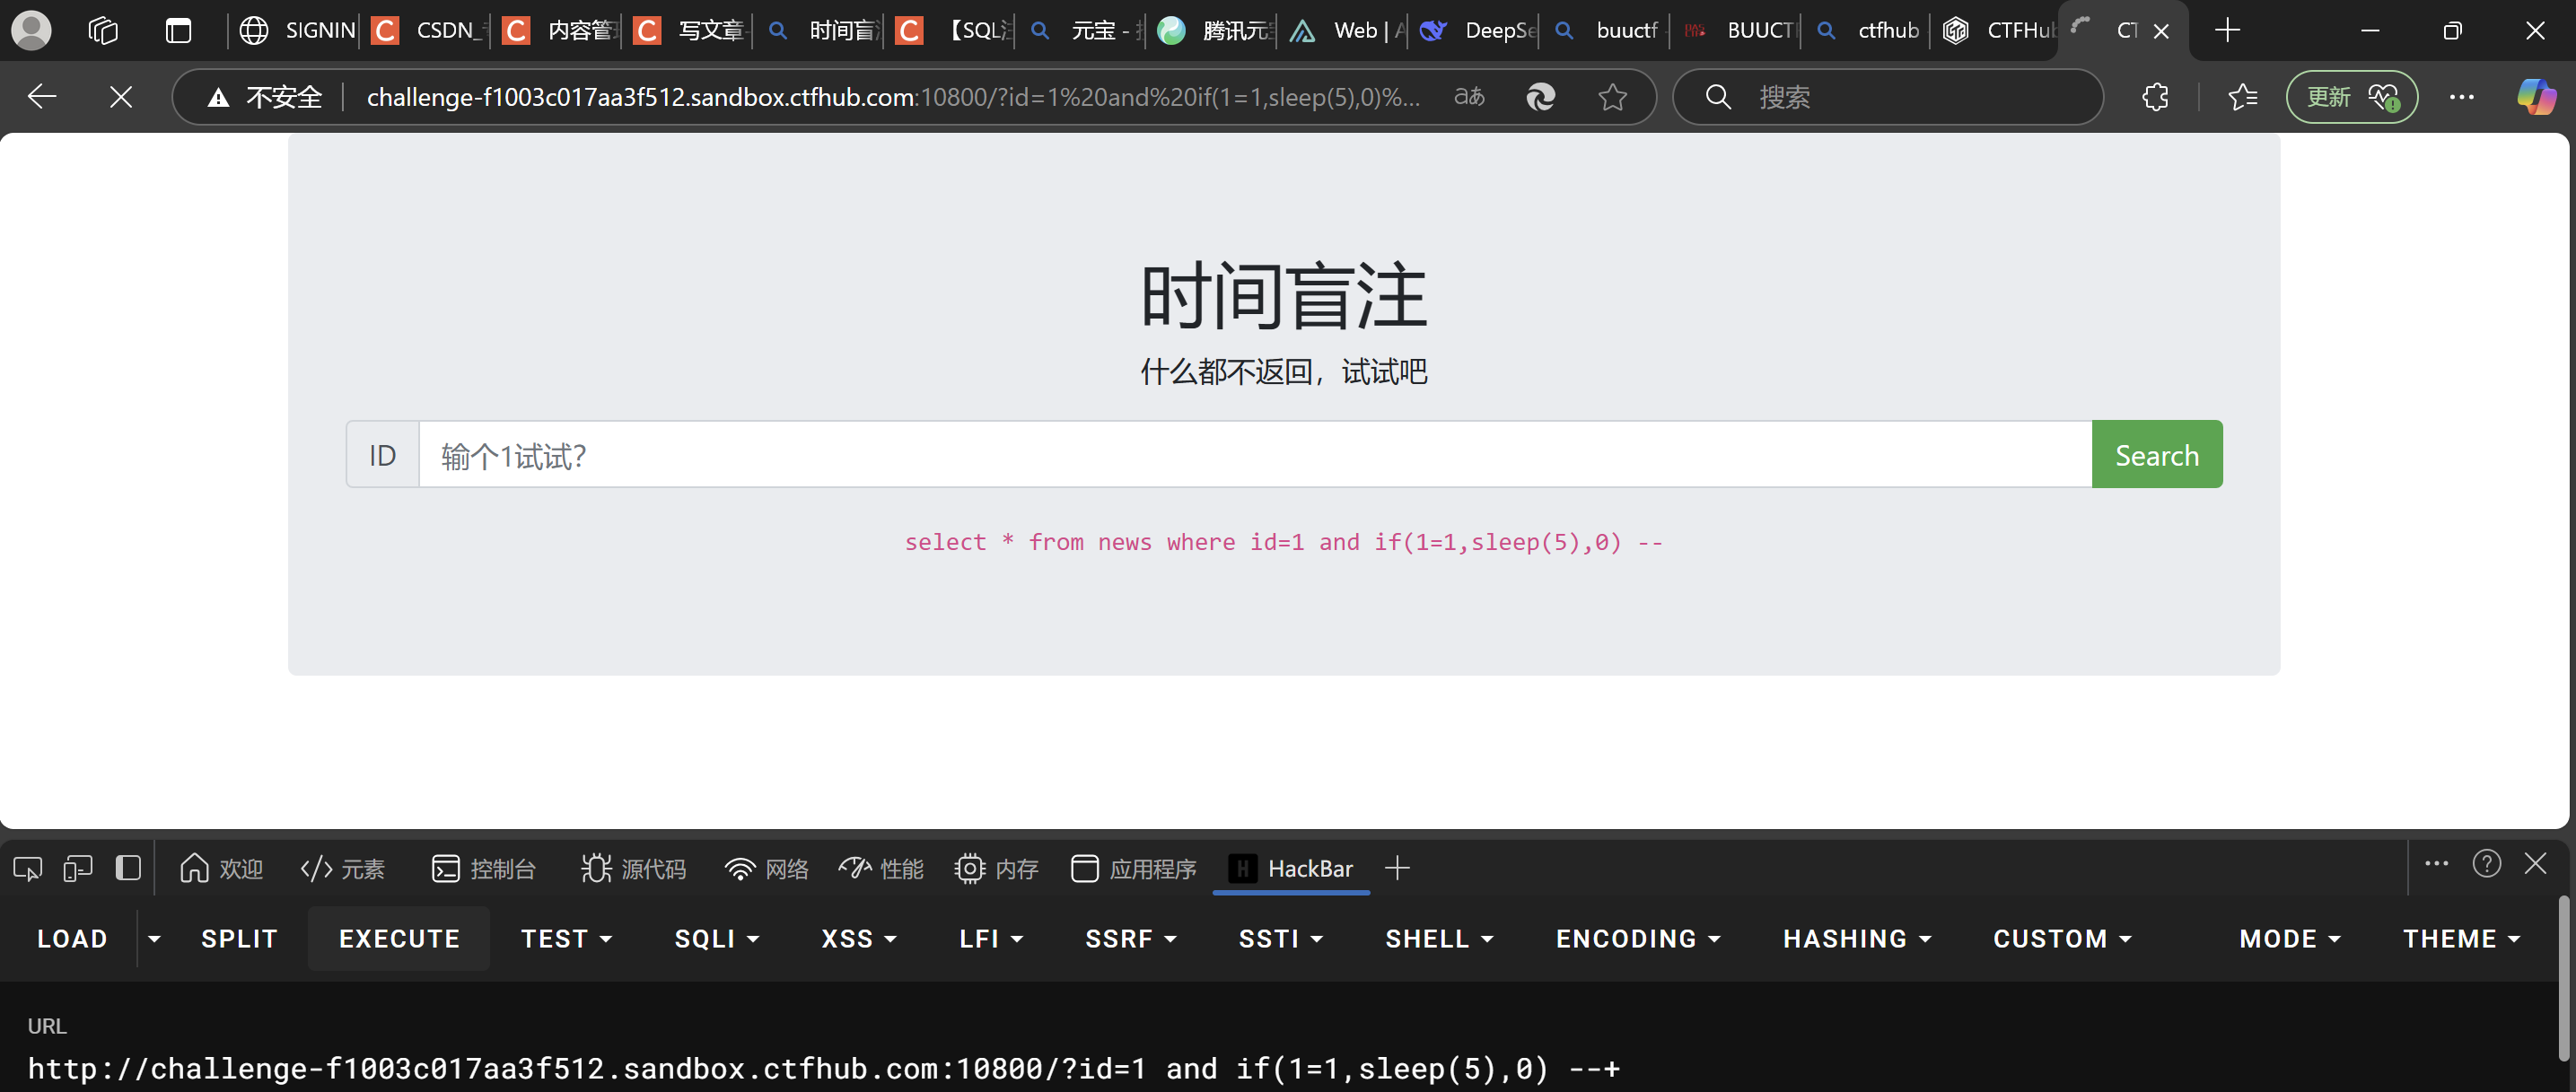Expand the ENCODING dropdown menu
This screenshot has height=1092, width=2576.
(1637, 939)
